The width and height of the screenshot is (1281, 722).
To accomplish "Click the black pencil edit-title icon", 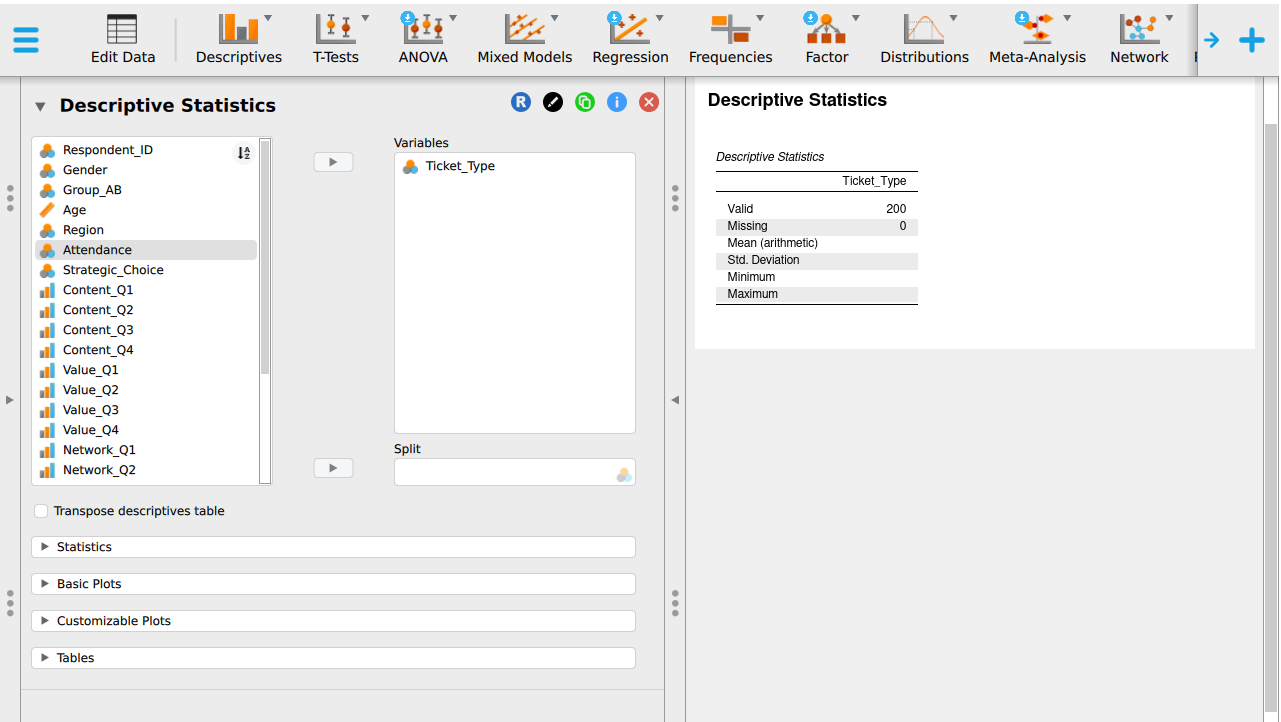I will pyautogui.click(x=553, y=102).
